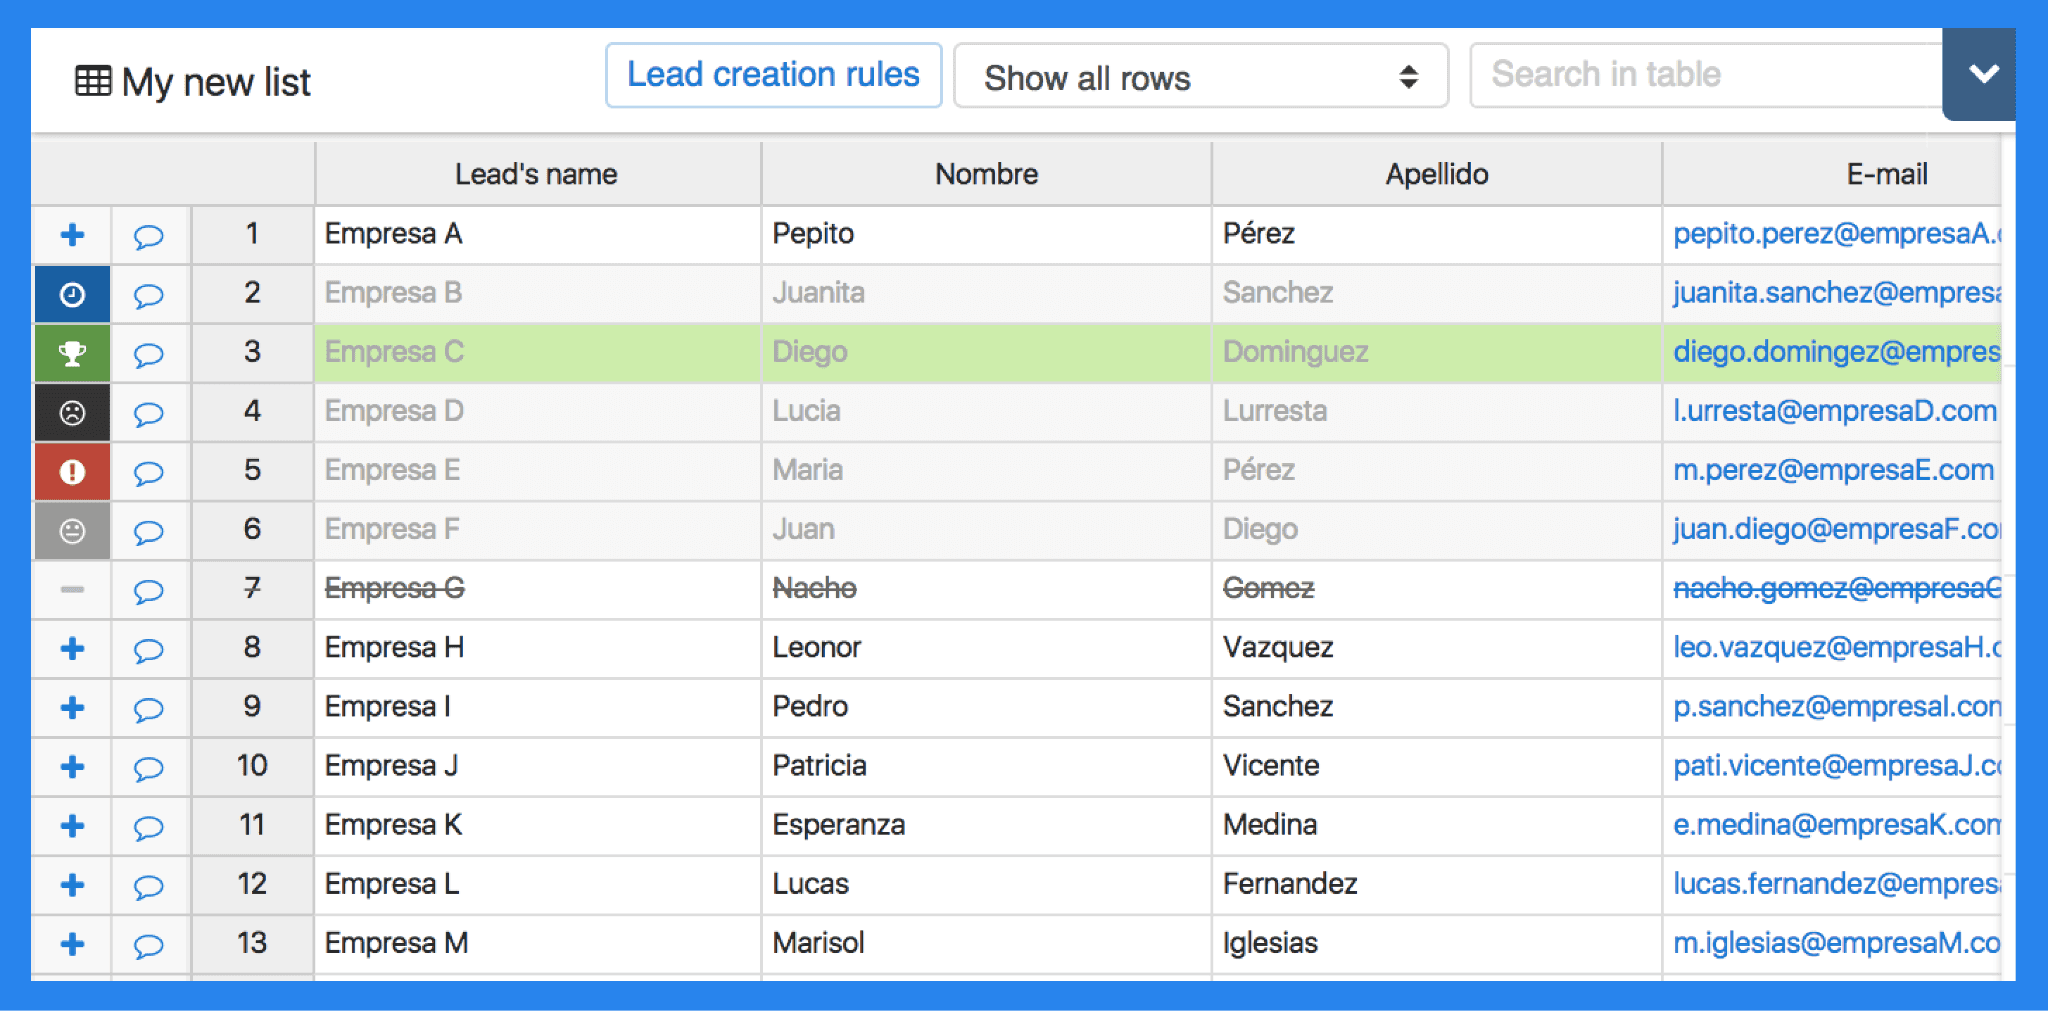The width and height of the screenshot is (2048, 1011).
Task: Click the plus icon for Empresa J row
Action: pyautogui.click(x=72, y=766)
